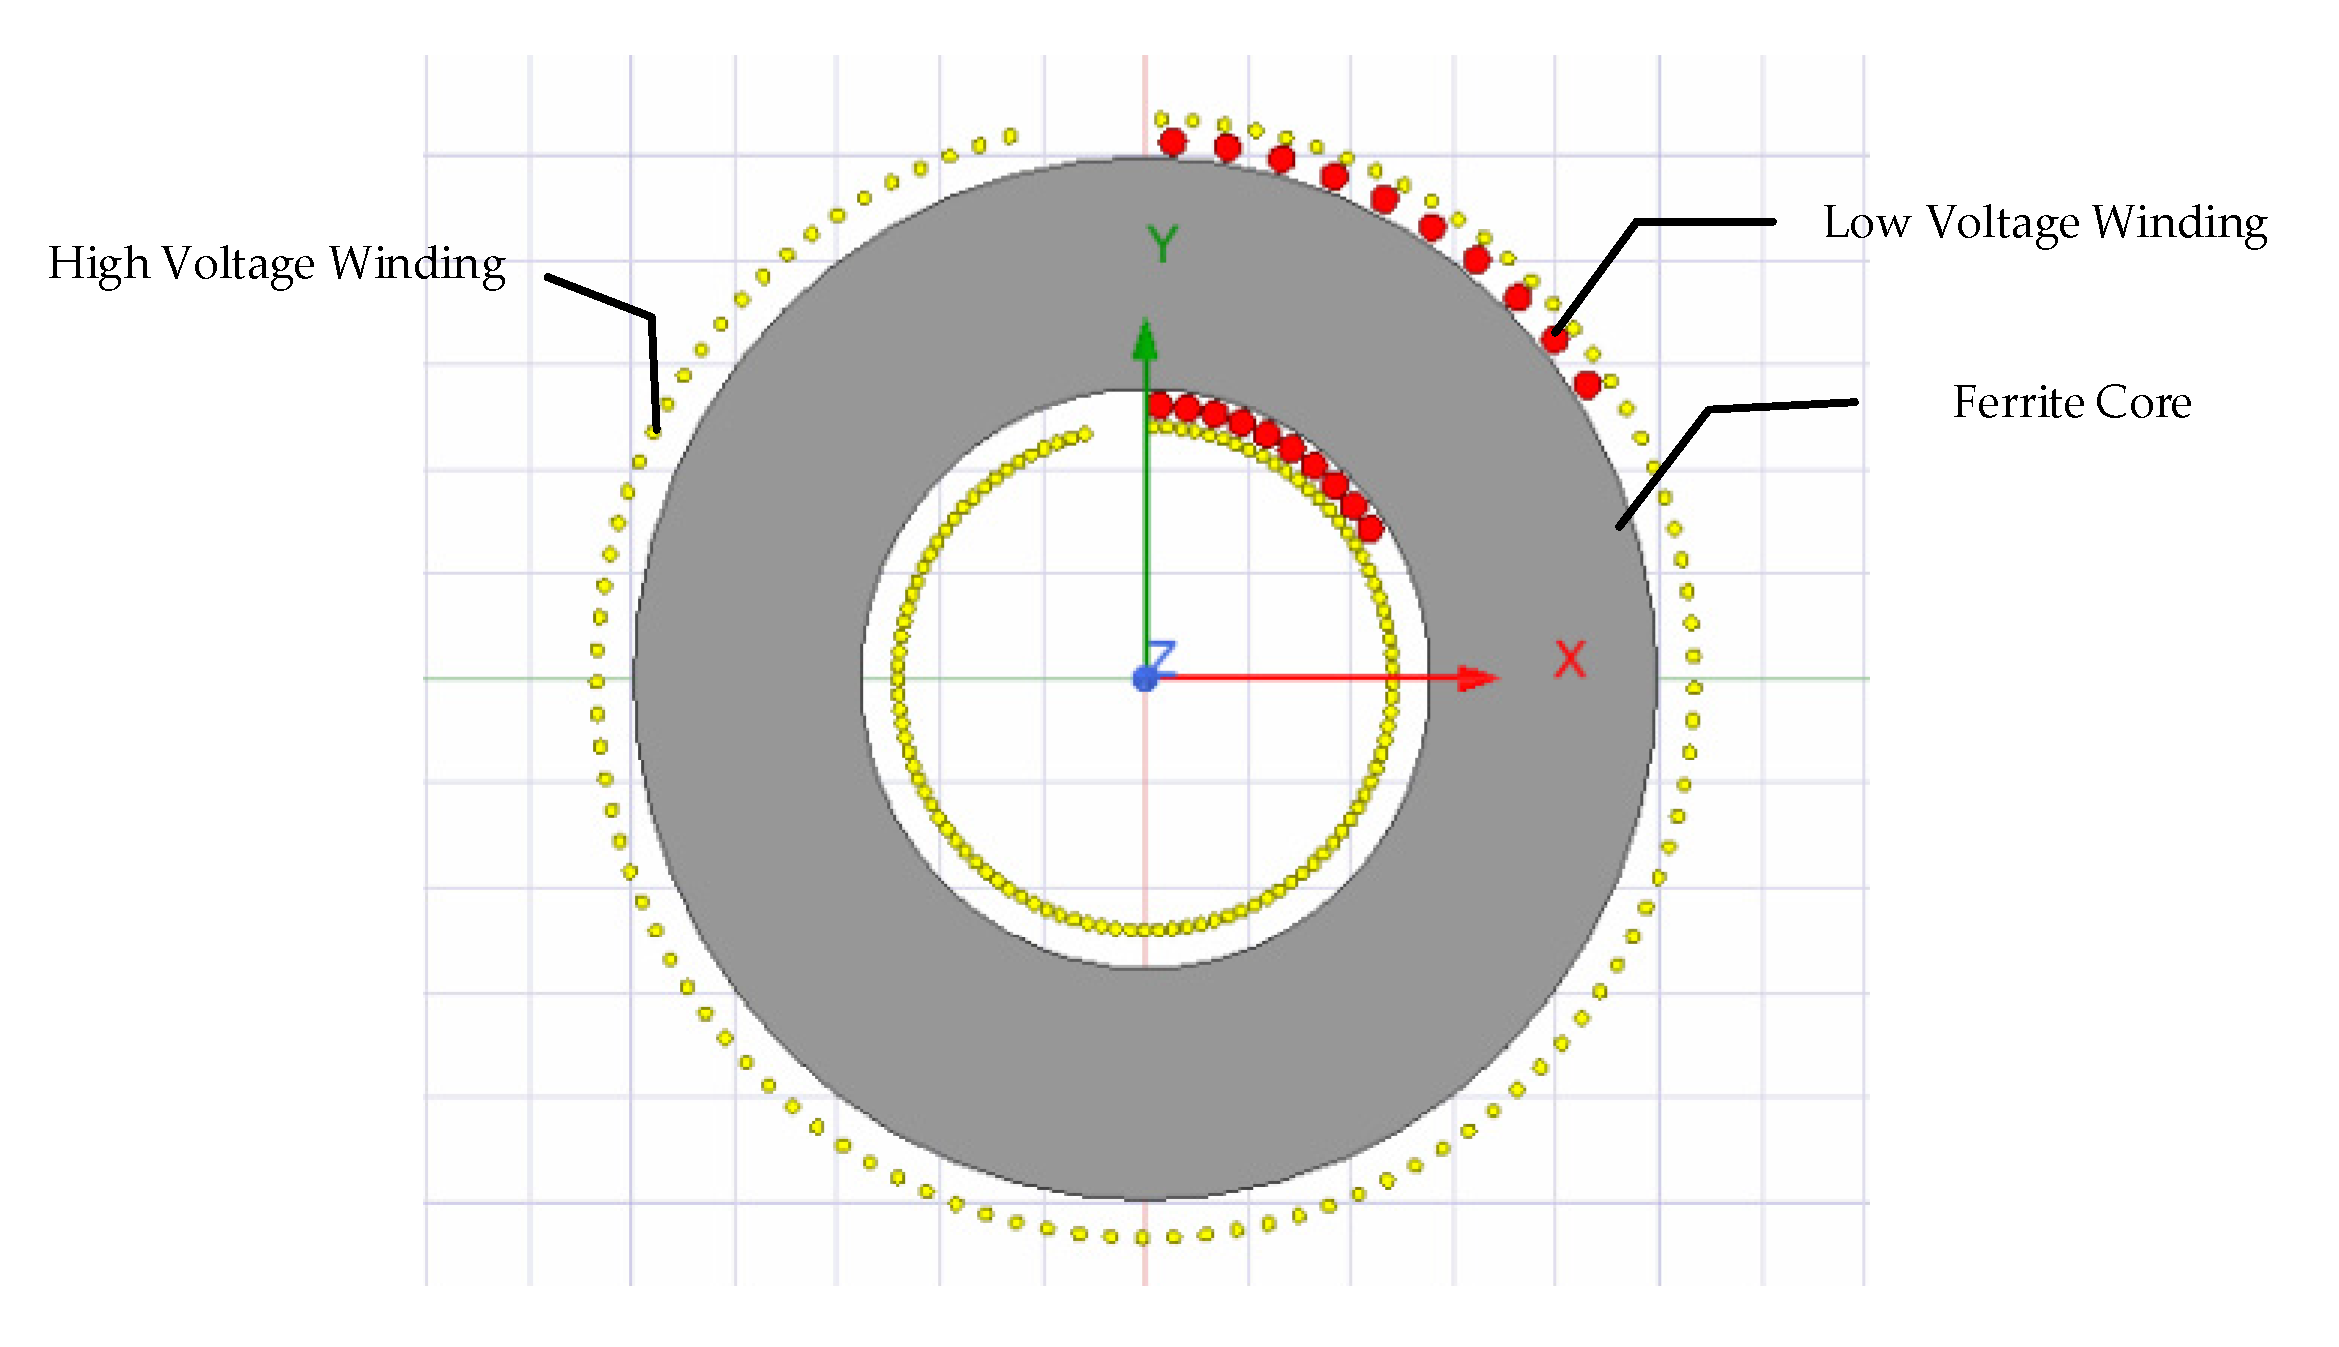Click the first red inner winding dot
Viewport: 2339px width, 1347px height.
[1160, 405]
